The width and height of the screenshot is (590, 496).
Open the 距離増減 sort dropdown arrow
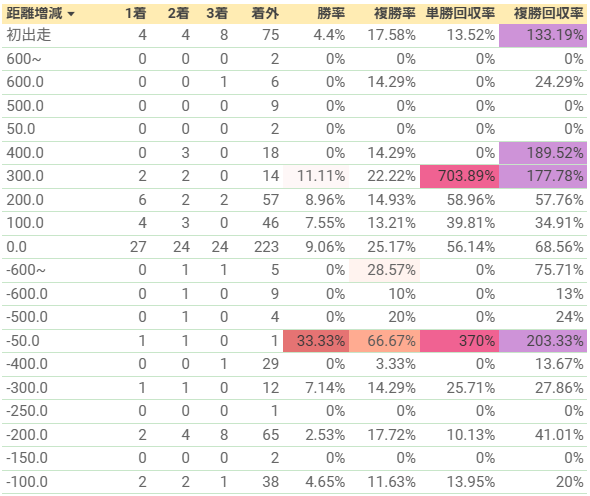coord(71,14)
